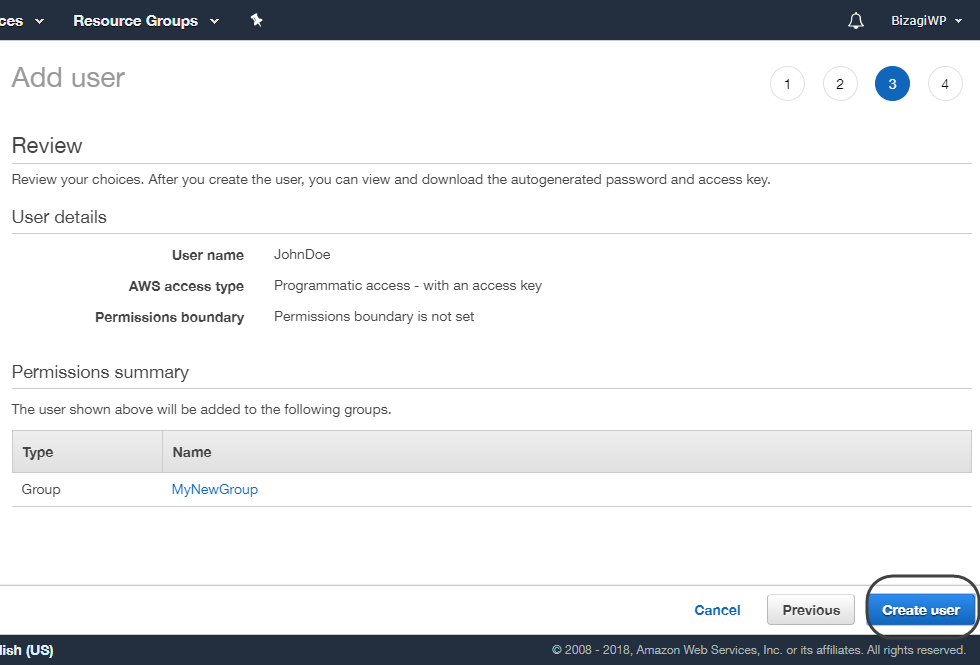The width and height of the screenshot is (980, 665).
Task: Click the step 4 circle indicator
Action: click(x=945, y=84)
